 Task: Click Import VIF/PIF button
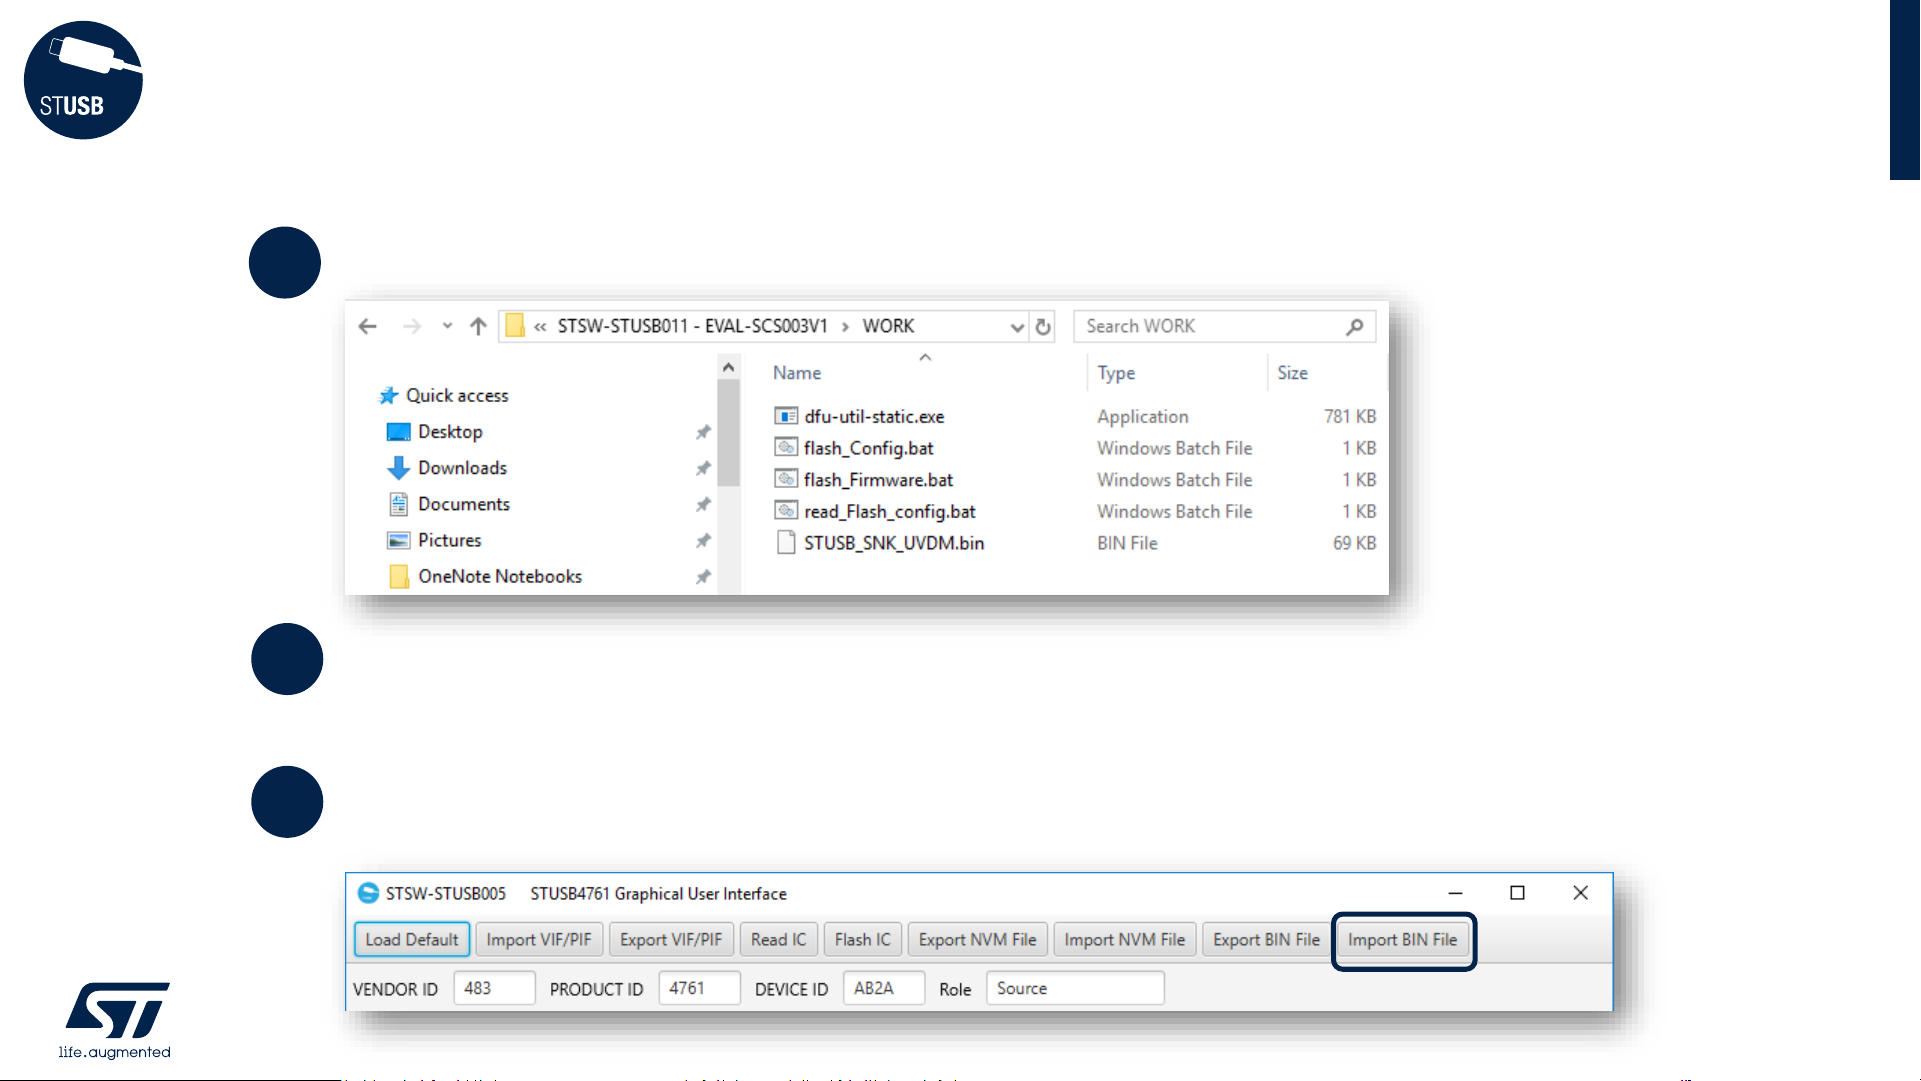click(x=539, y=940)
